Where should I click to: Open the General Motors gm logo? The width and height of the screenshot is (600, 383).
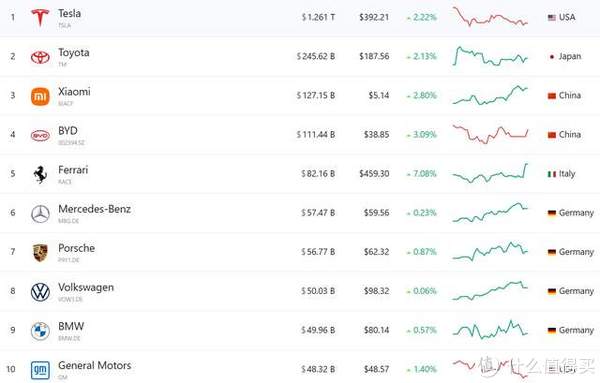tap(40, 370)
